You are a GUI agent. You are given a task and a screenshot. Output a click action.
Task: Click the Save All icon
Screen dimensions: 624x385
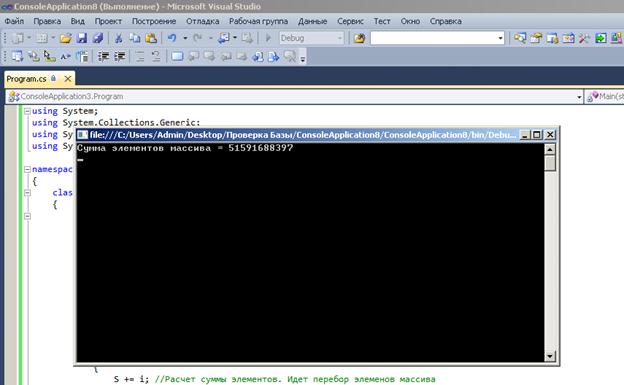(98, 38)
